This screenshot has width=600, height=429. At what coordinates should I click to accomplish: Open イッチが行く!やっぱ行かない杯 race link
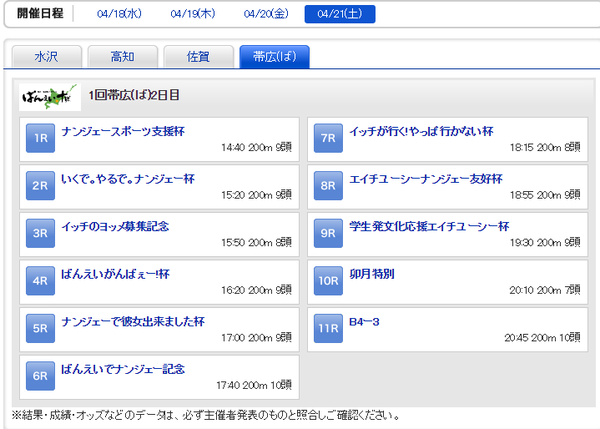pos(421,131)
